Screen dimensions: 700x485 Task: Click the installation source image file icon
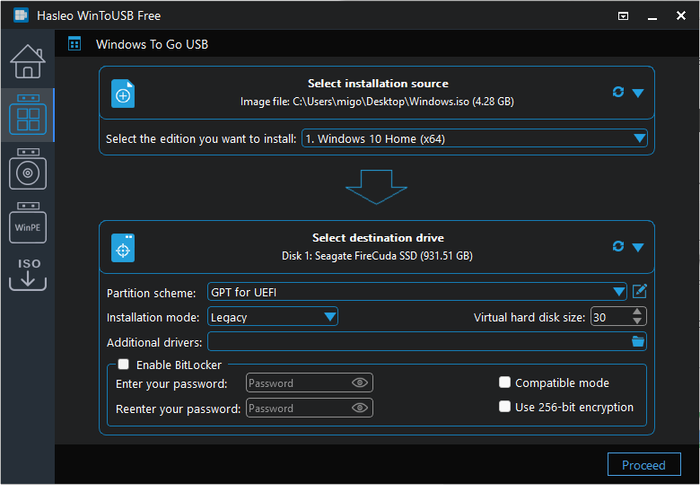tap(123, 93)
